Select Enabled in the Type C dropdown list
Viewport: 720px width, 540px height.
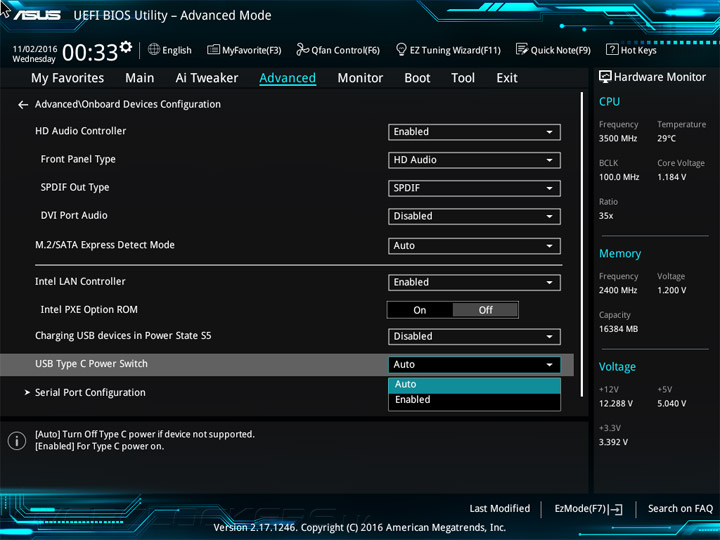tap(474, 400)
